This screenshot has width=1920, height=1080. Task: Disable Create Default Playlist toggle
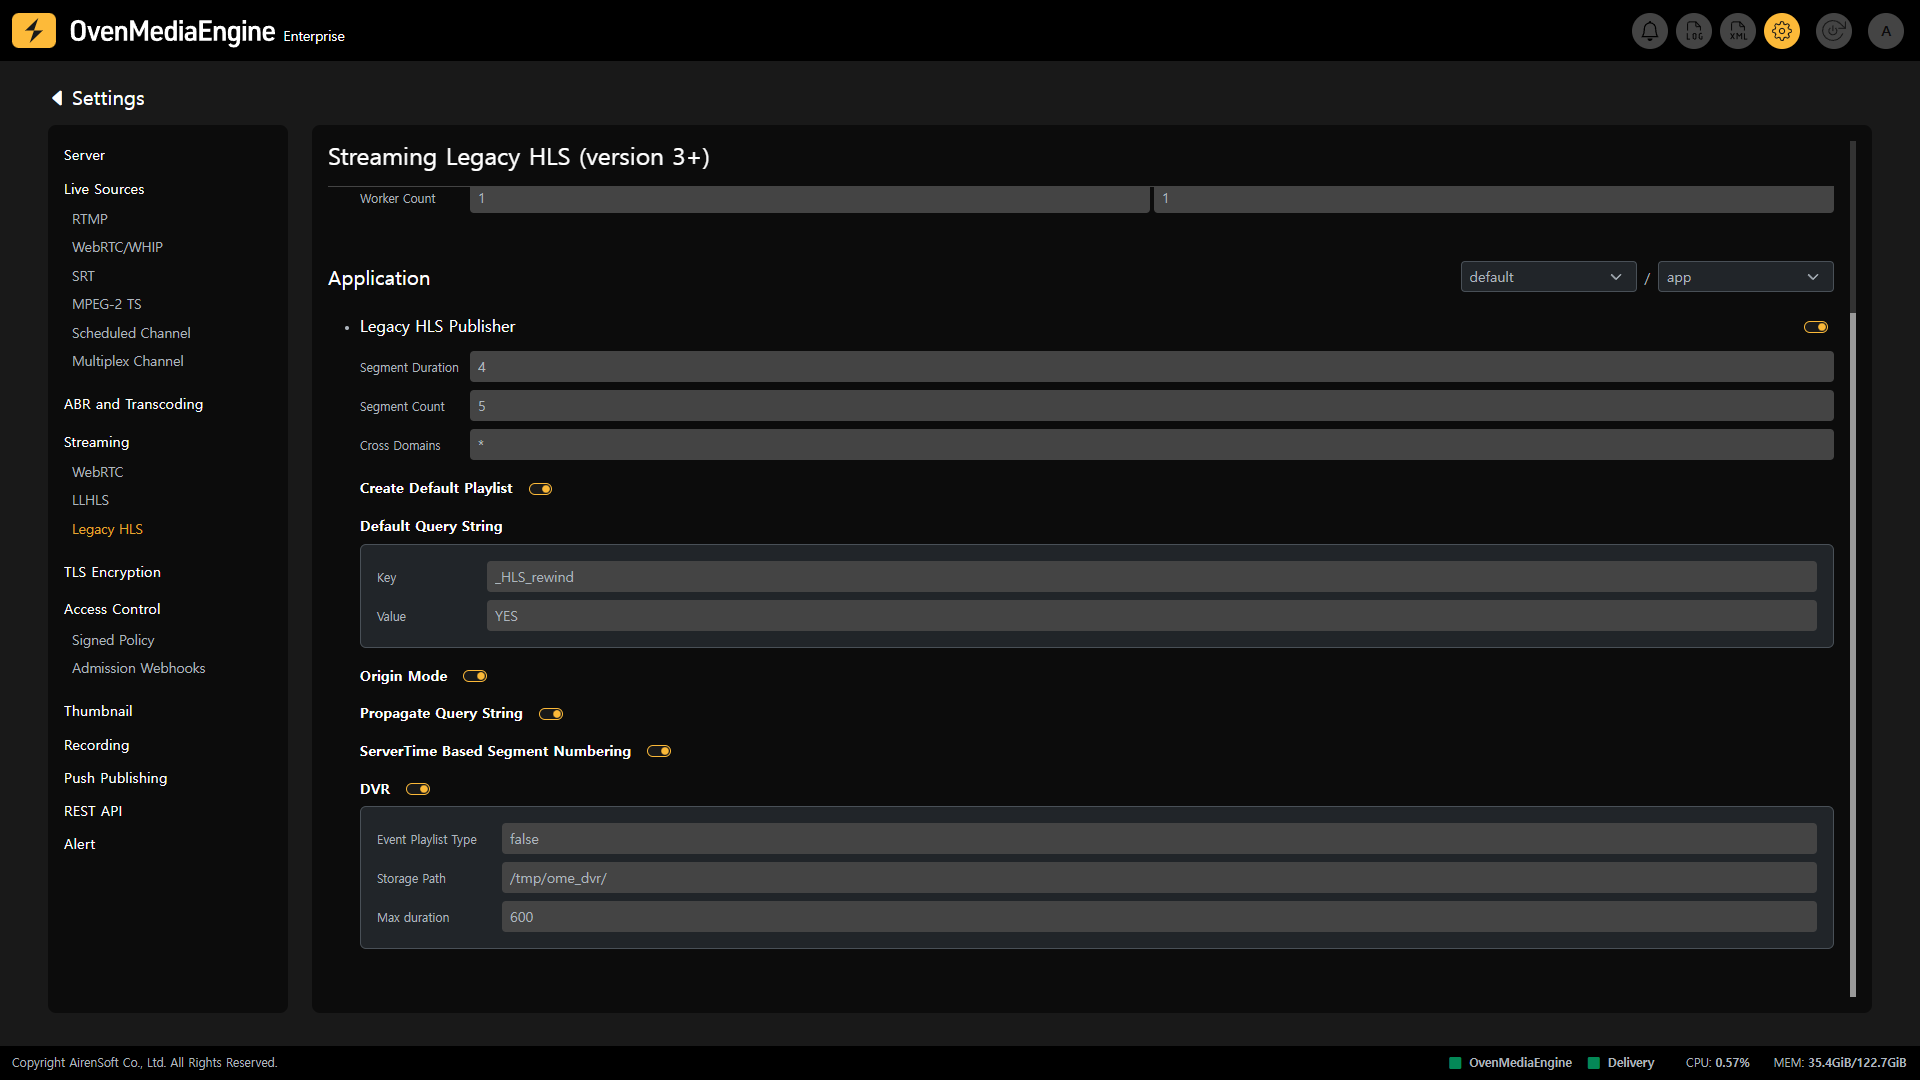(541, 489)
